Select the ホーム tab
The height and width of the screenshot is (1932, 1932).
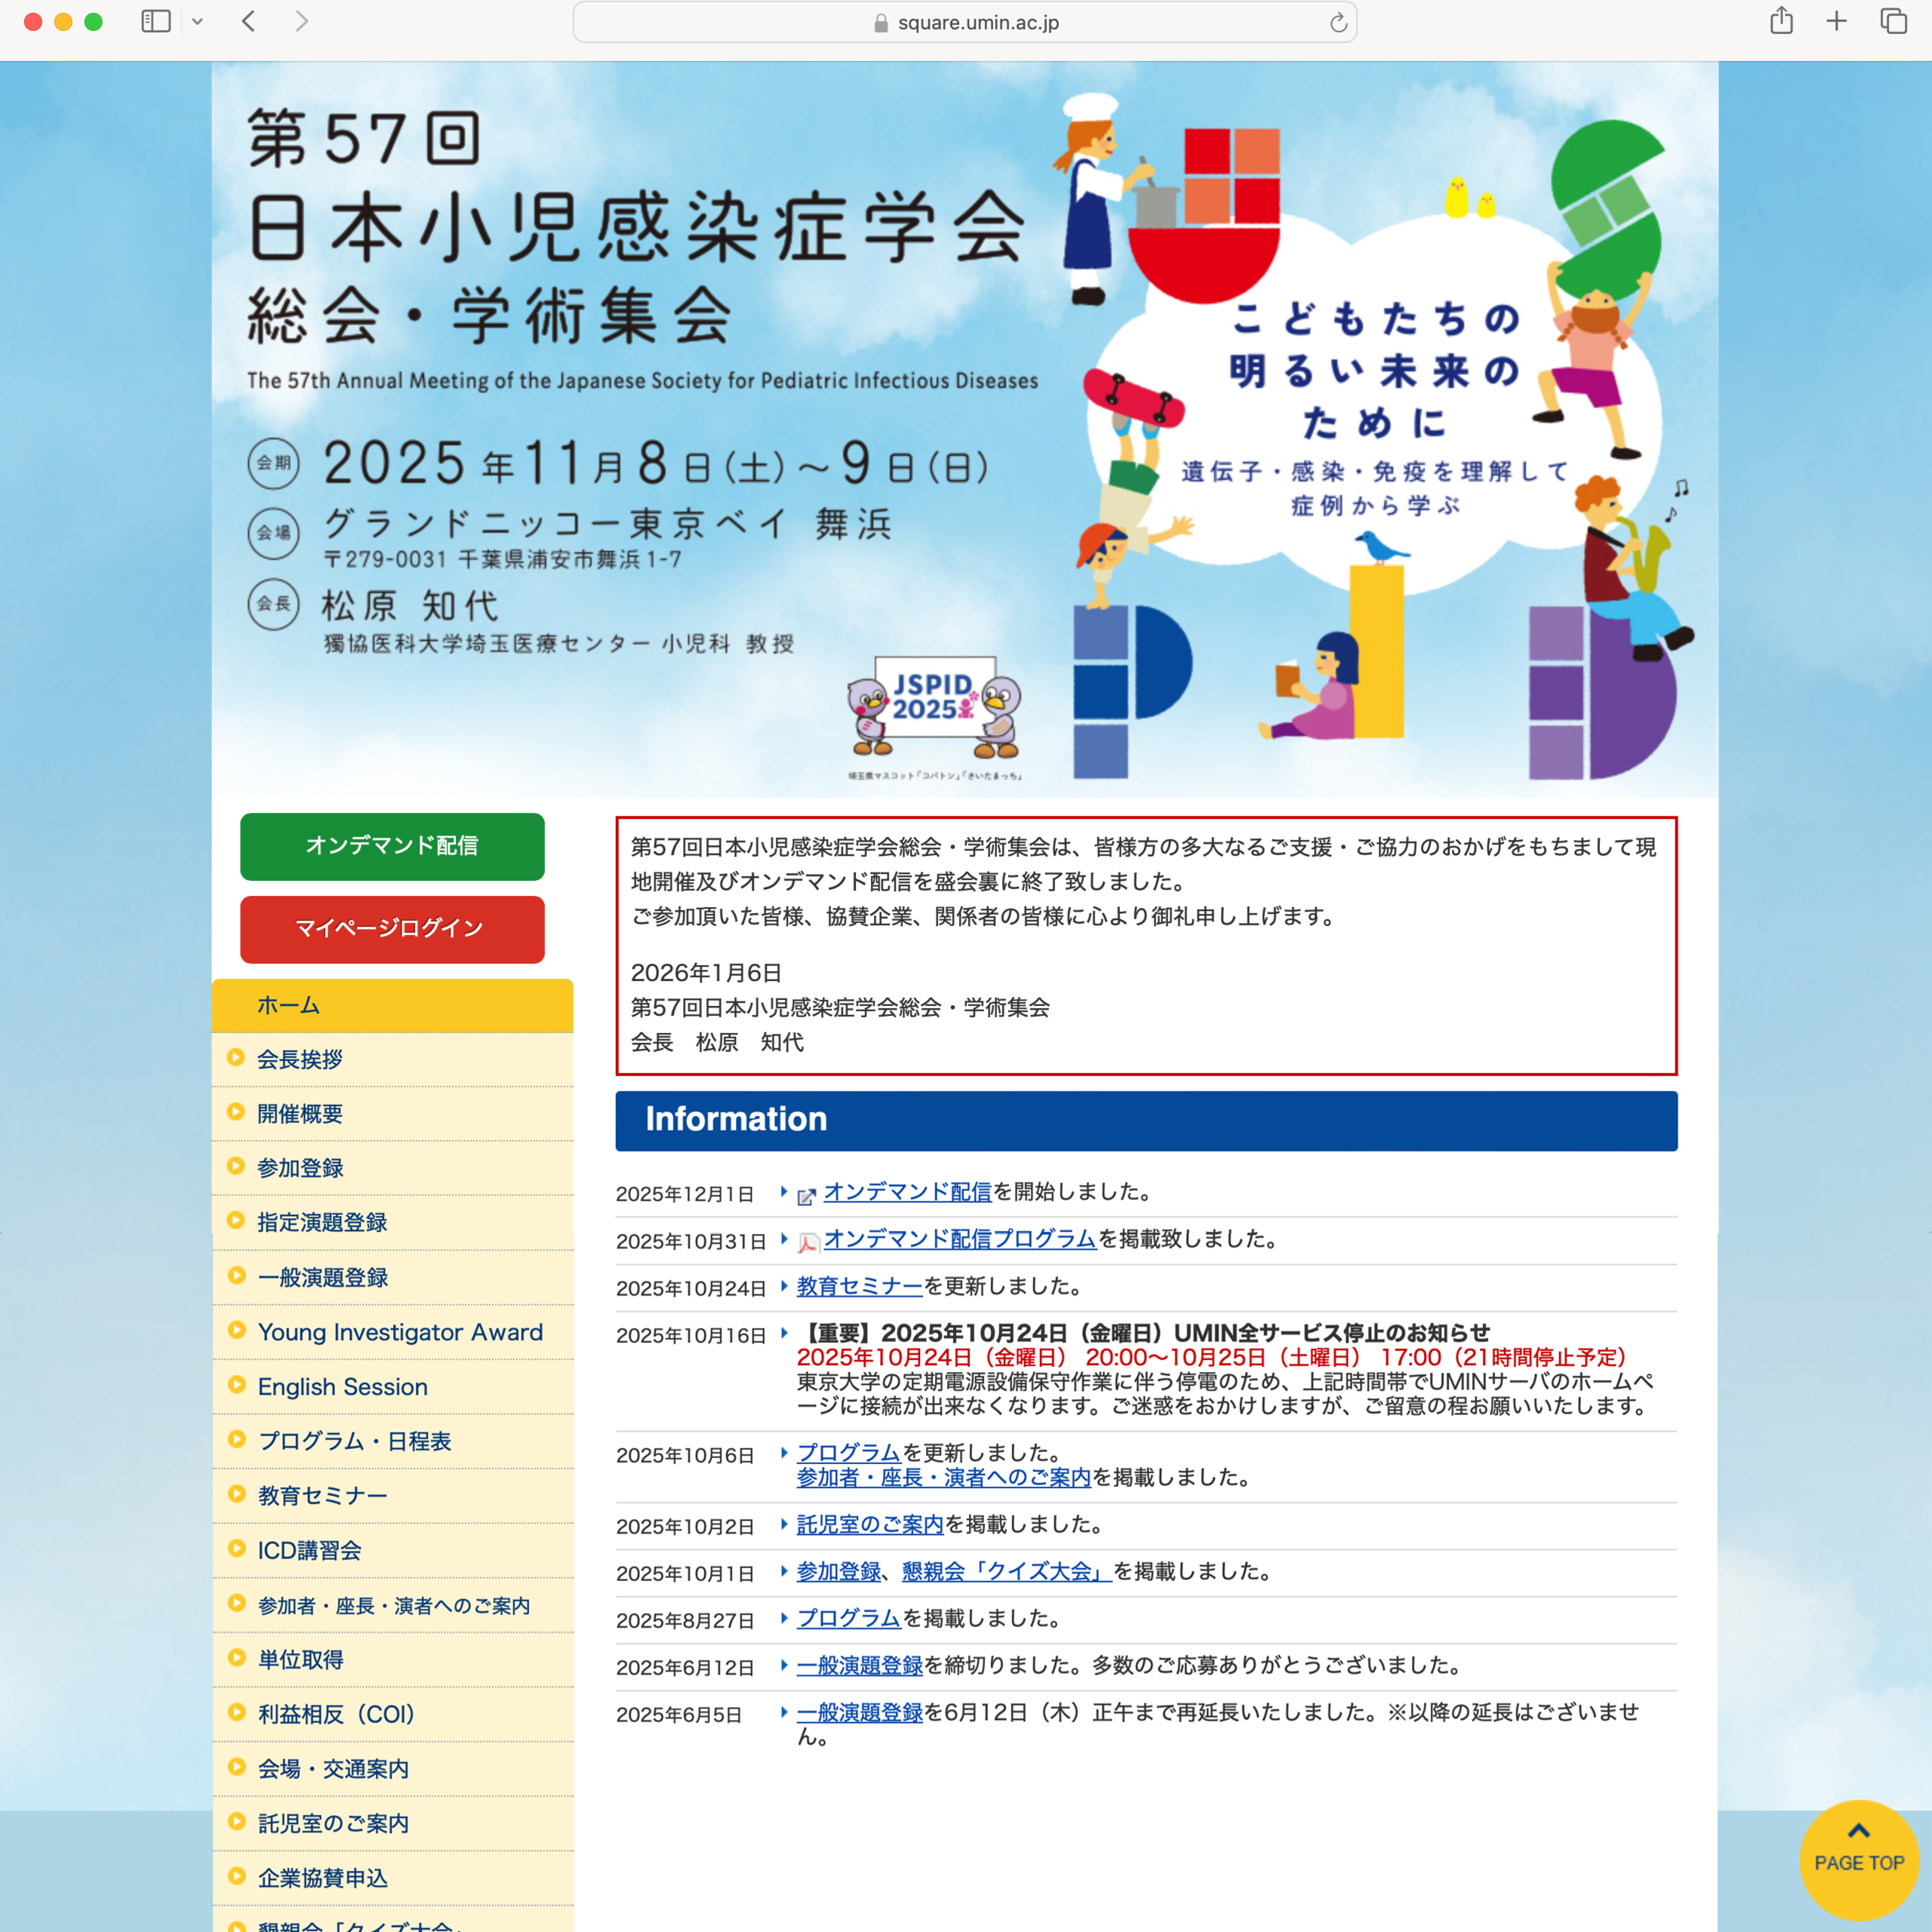tap(391, 1005)
